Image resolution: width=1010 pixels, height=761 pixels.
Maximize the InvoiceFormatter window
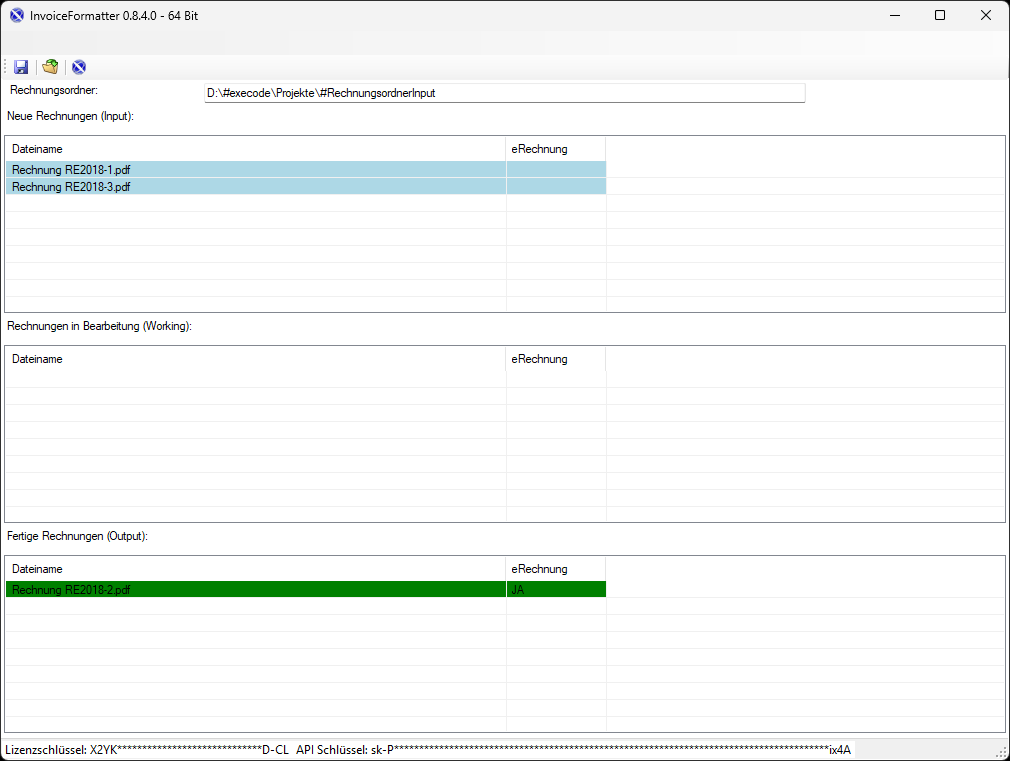940,15
